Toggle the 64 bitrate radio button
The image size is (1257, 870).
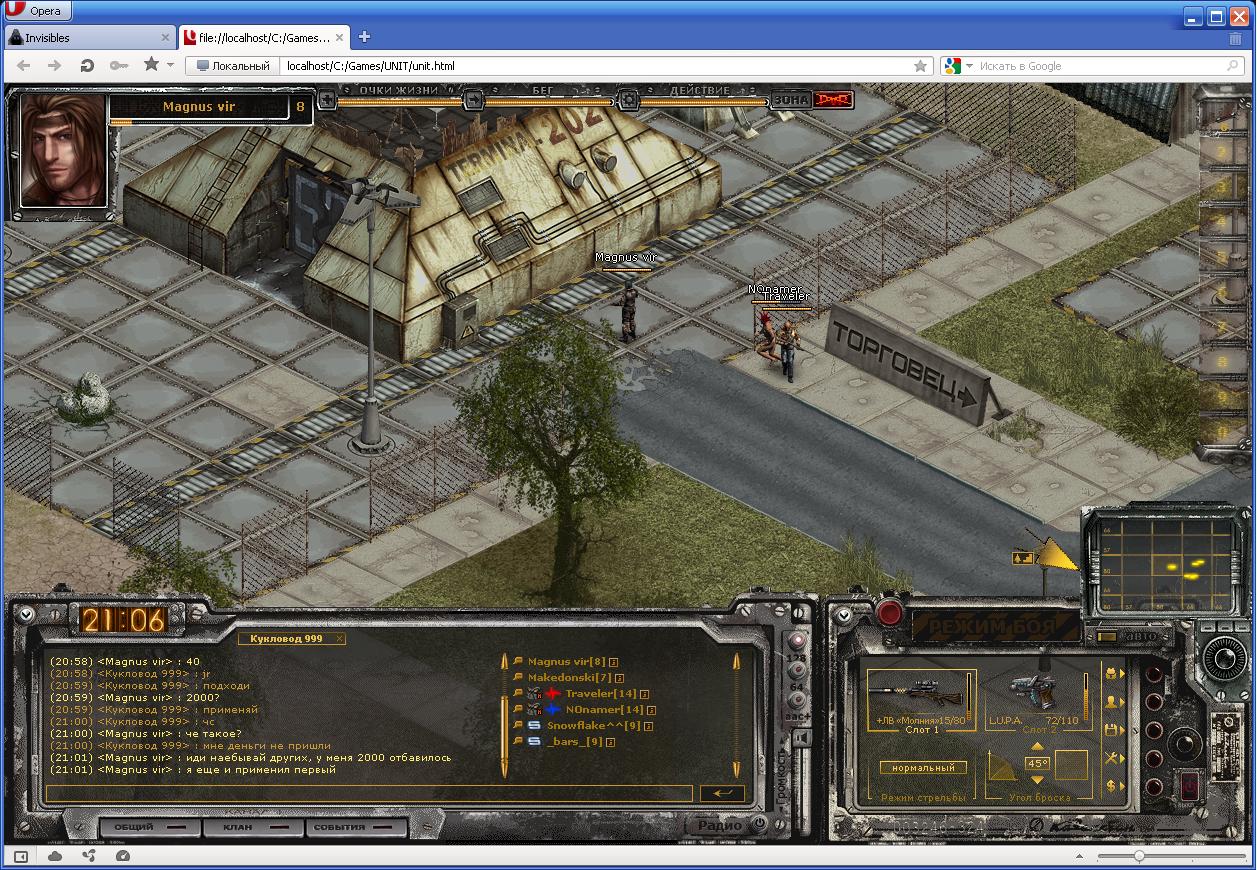coord(797,671)
